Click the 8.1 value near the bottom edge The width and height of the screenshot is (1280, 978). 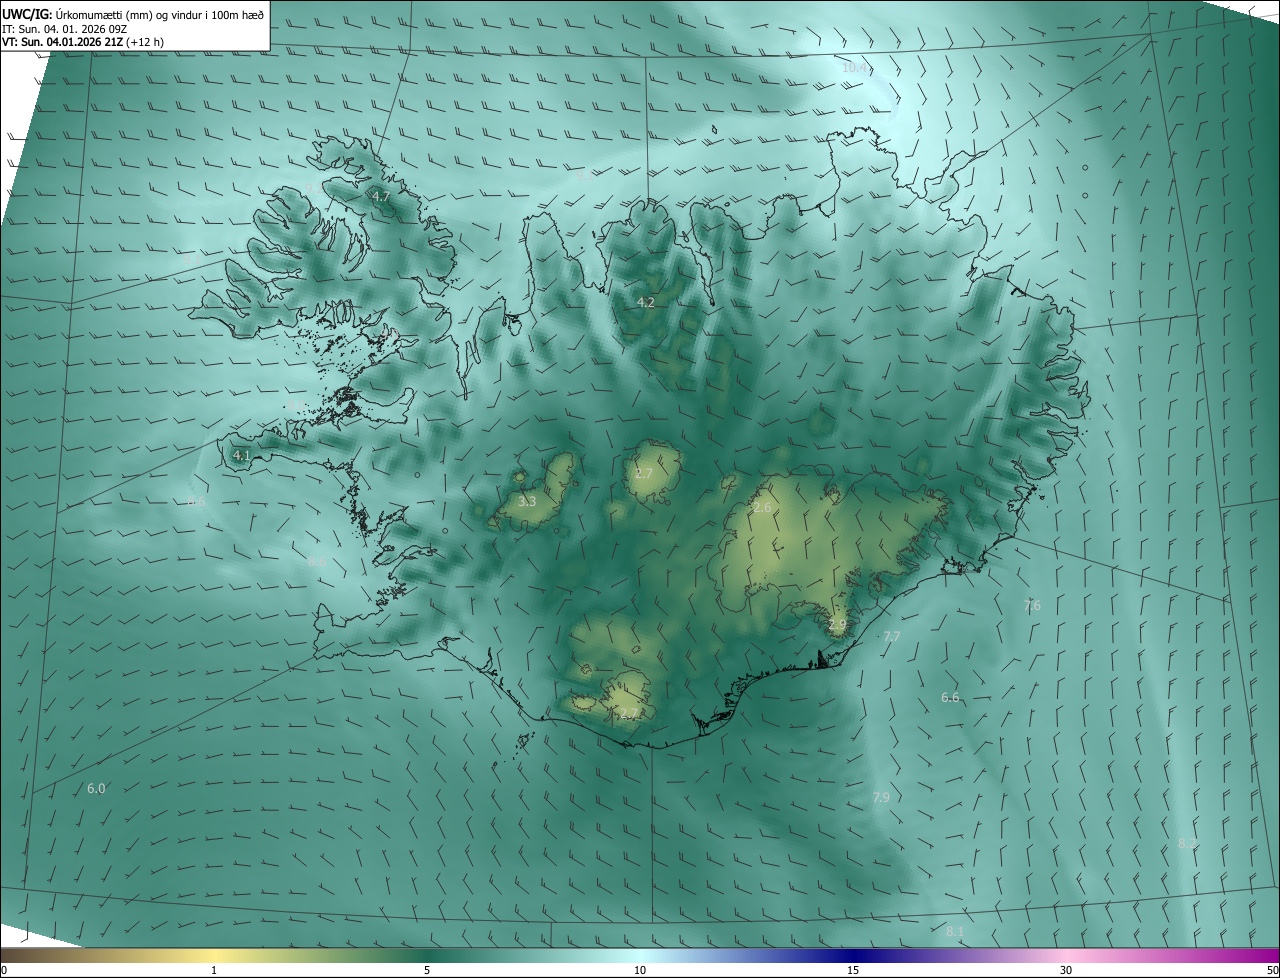pyautogui.click(x=955, y=931)
